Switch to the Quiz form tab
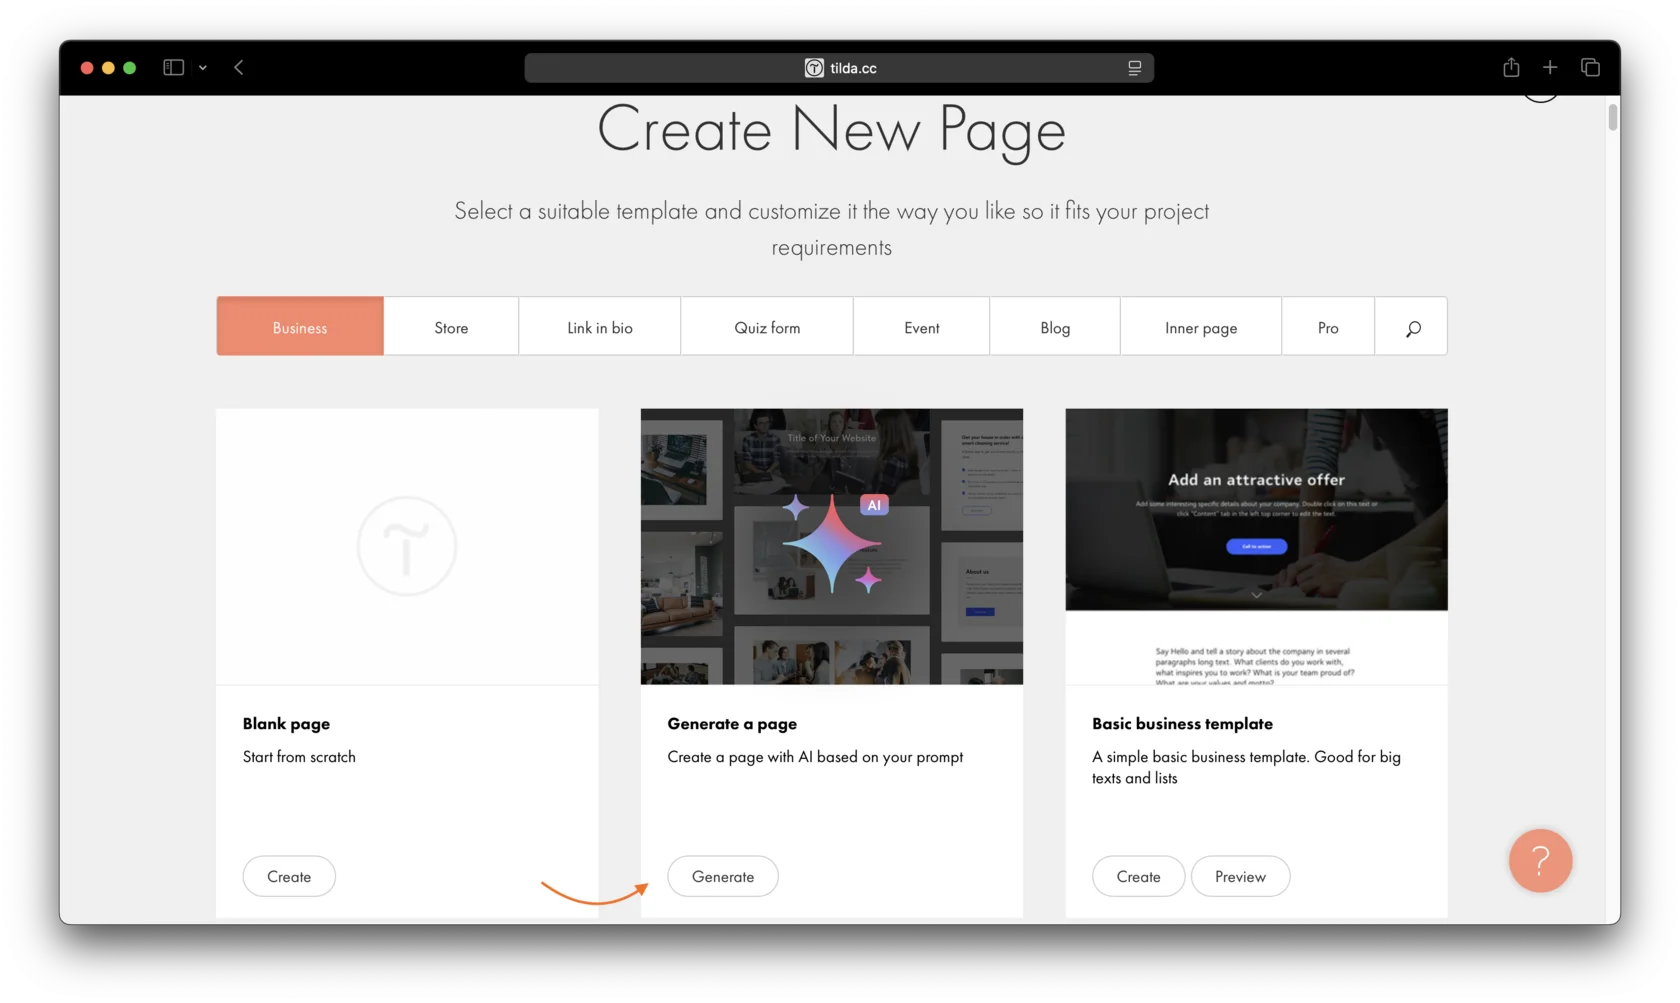Viewport: 1680px width, 1003px height. [767, 326]
